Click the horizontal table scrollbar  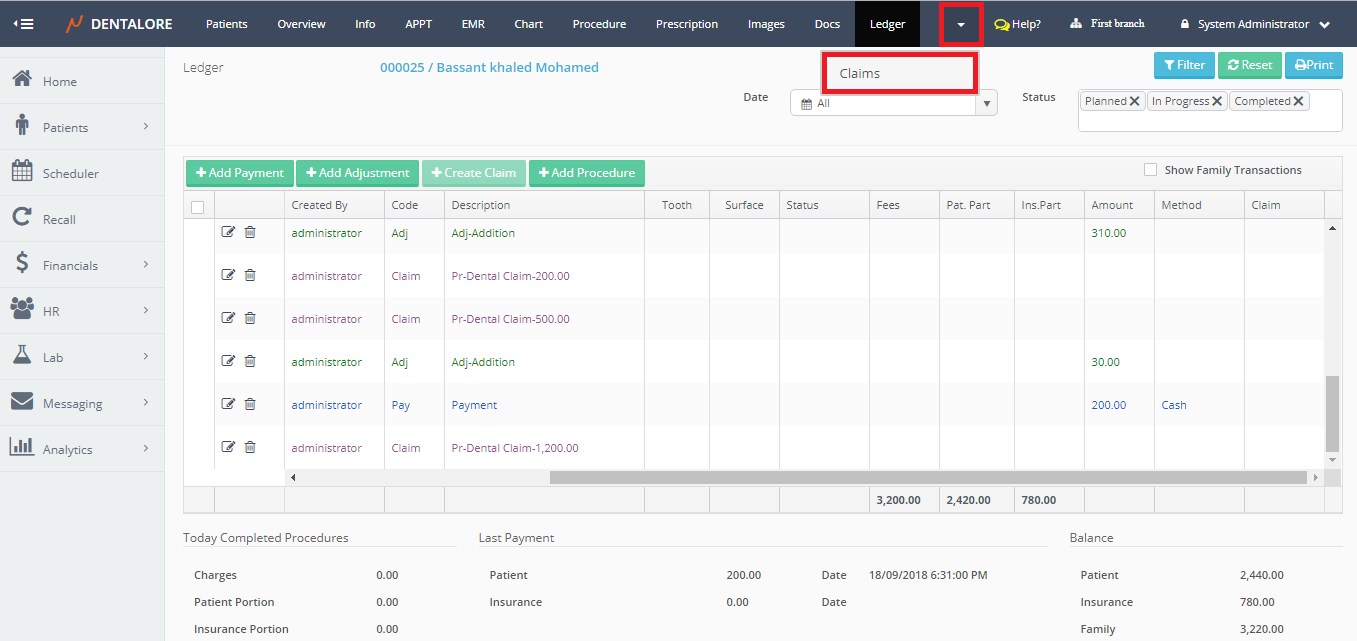[927, 478]
